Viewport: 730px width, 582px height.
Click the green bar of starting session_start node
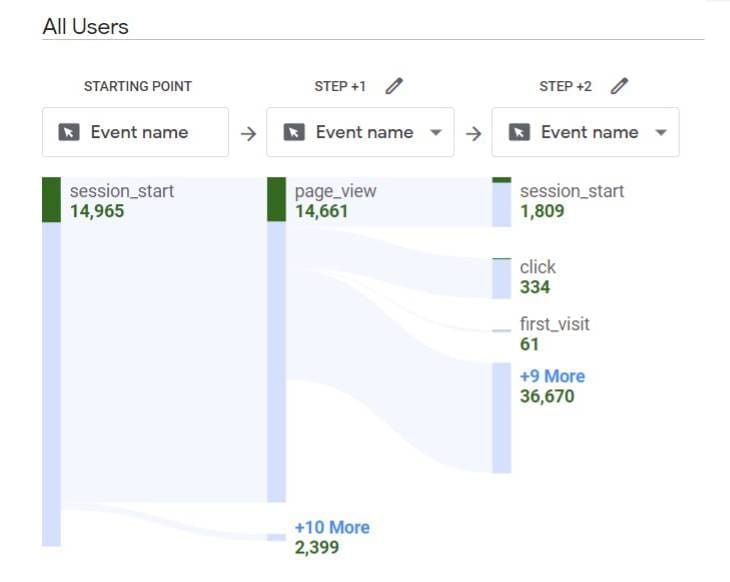click(51, 200)
